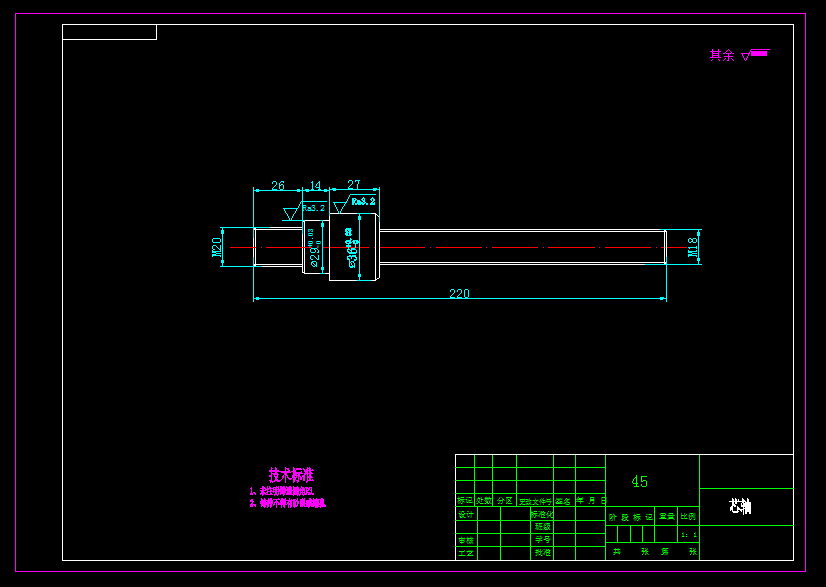This screenshot has height=587, width=826.
Task: Click the "阶段标记" header cell
Action: [631, 517]
